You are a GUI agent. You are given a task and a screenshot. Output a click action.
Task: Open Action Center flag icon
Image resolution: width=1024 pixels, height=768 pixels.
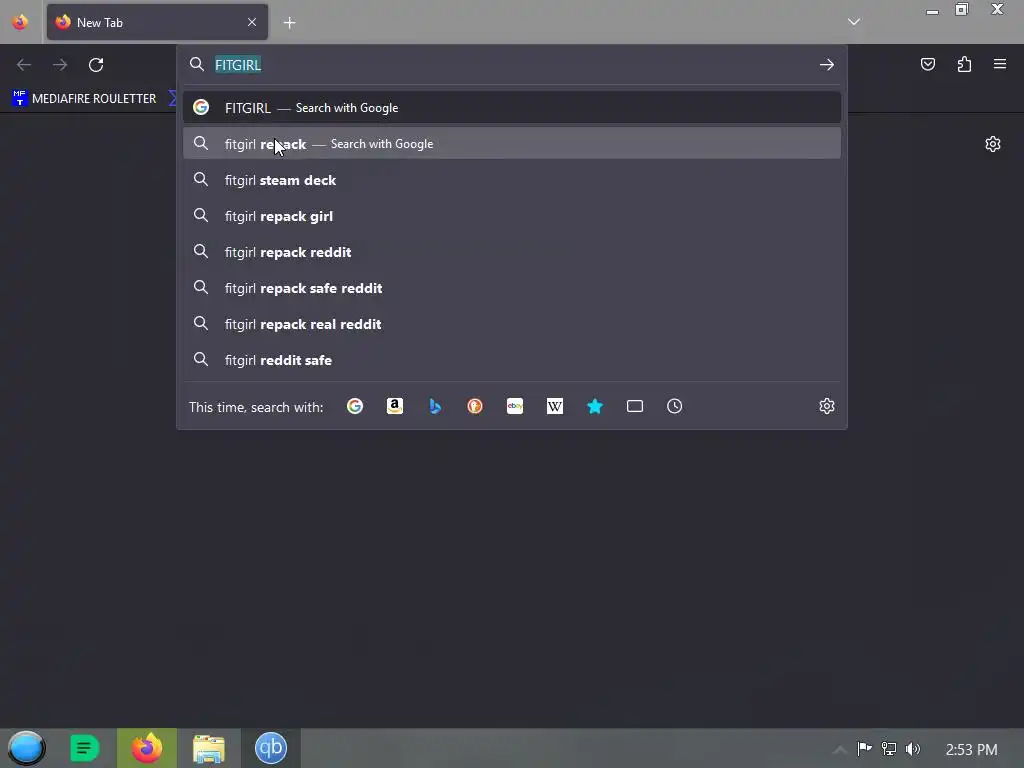(x=865, y=748)
